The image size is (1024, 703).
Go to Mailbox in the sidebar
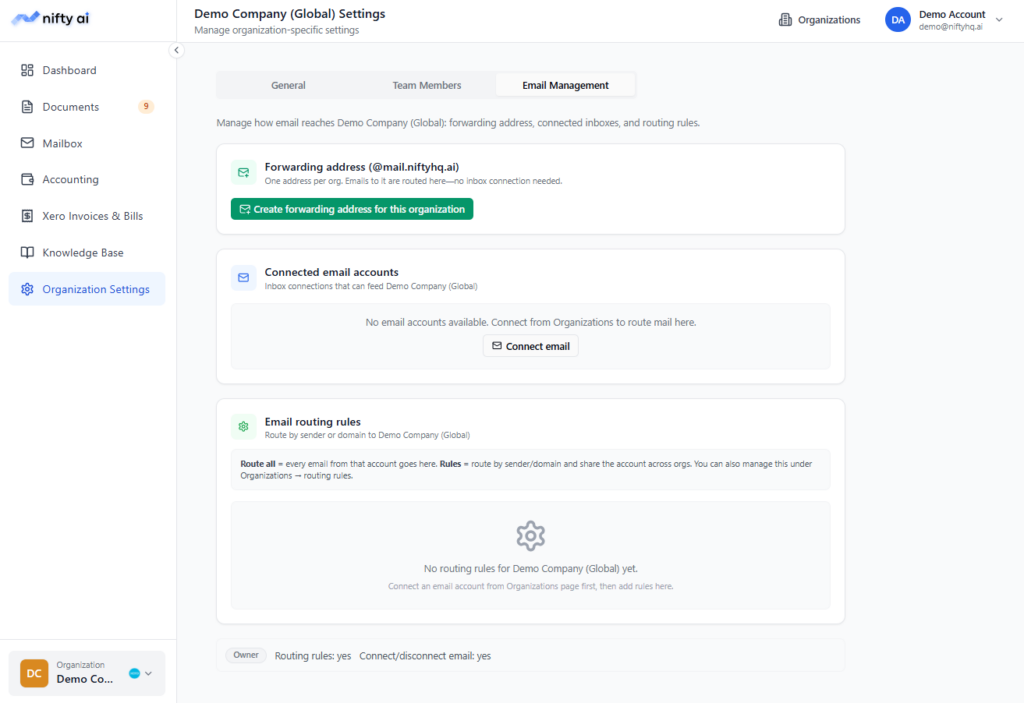coord(87,143)
